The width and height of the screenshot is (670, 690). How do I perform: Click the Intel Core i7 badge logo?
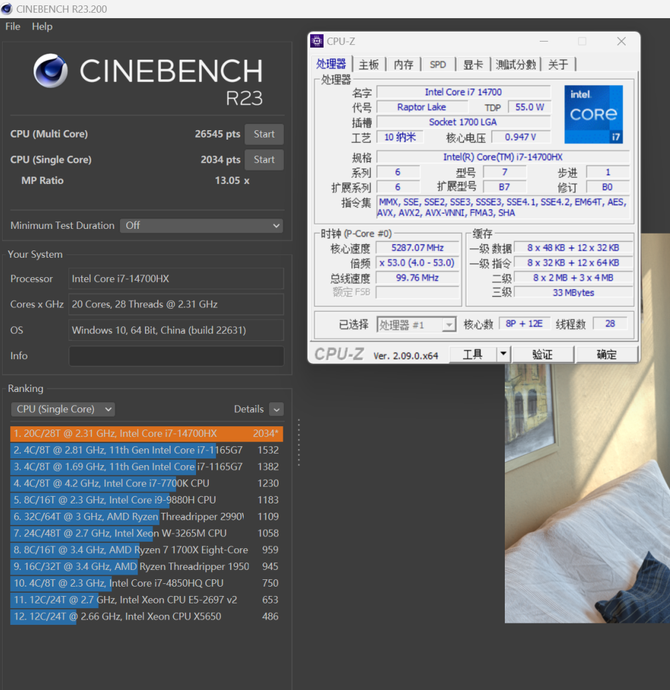[x=593, y=114]
